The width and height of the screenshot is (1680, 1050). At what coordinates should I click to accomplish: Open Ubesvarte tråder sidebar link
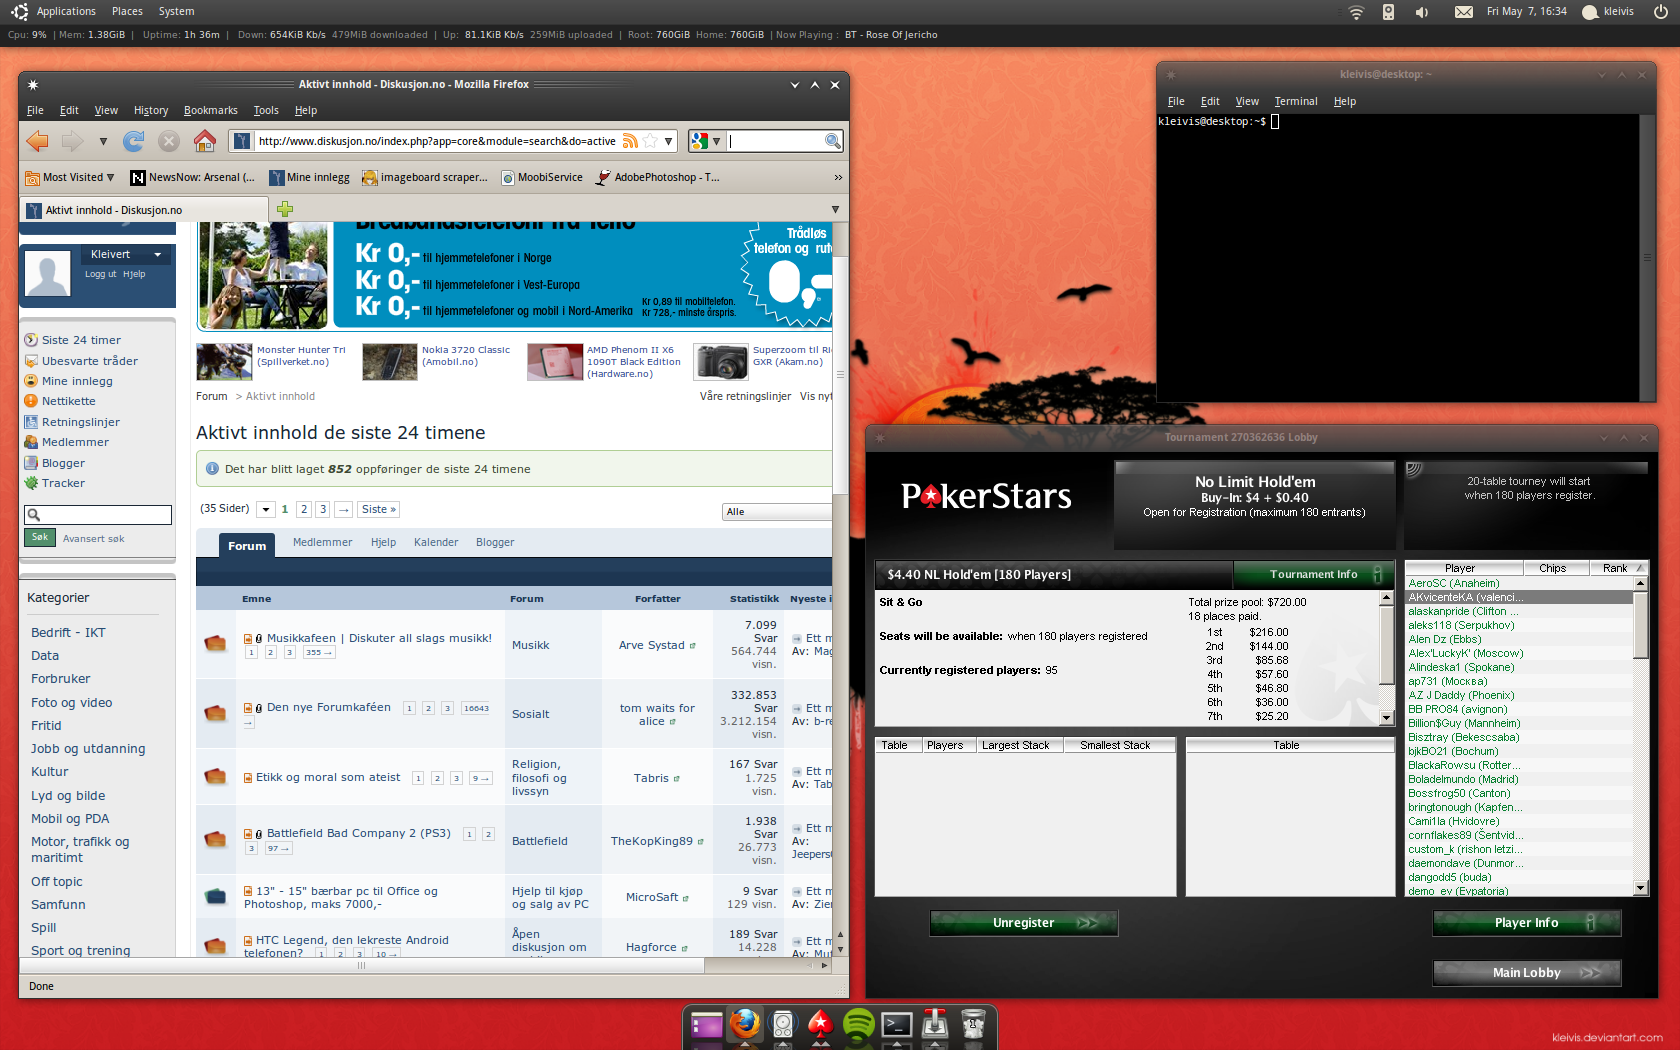point(90,361)
